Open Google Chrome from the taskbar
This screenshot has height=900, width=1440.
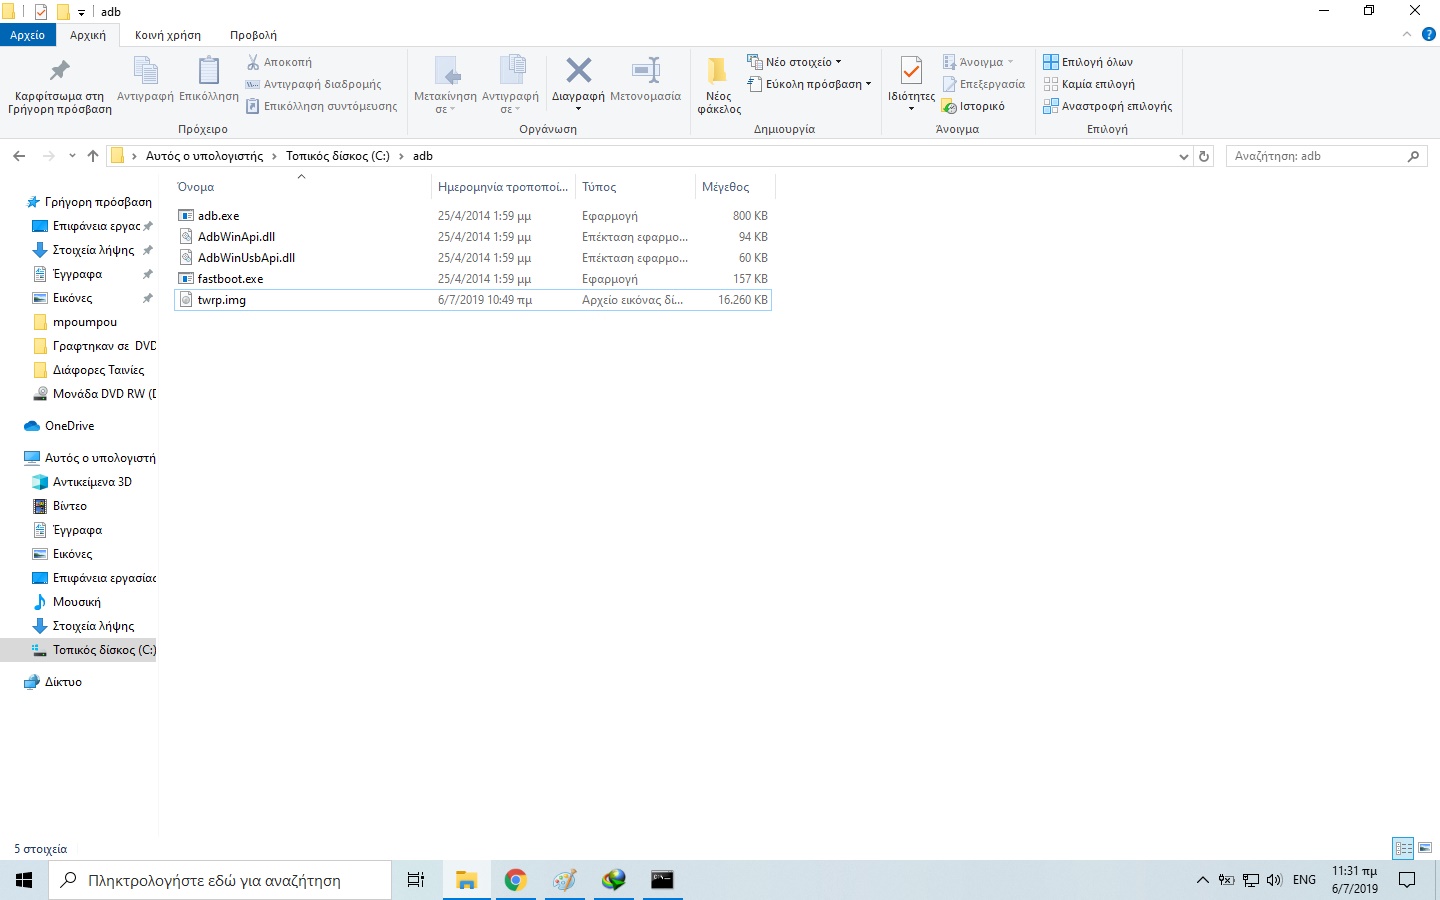click(515, 880)
